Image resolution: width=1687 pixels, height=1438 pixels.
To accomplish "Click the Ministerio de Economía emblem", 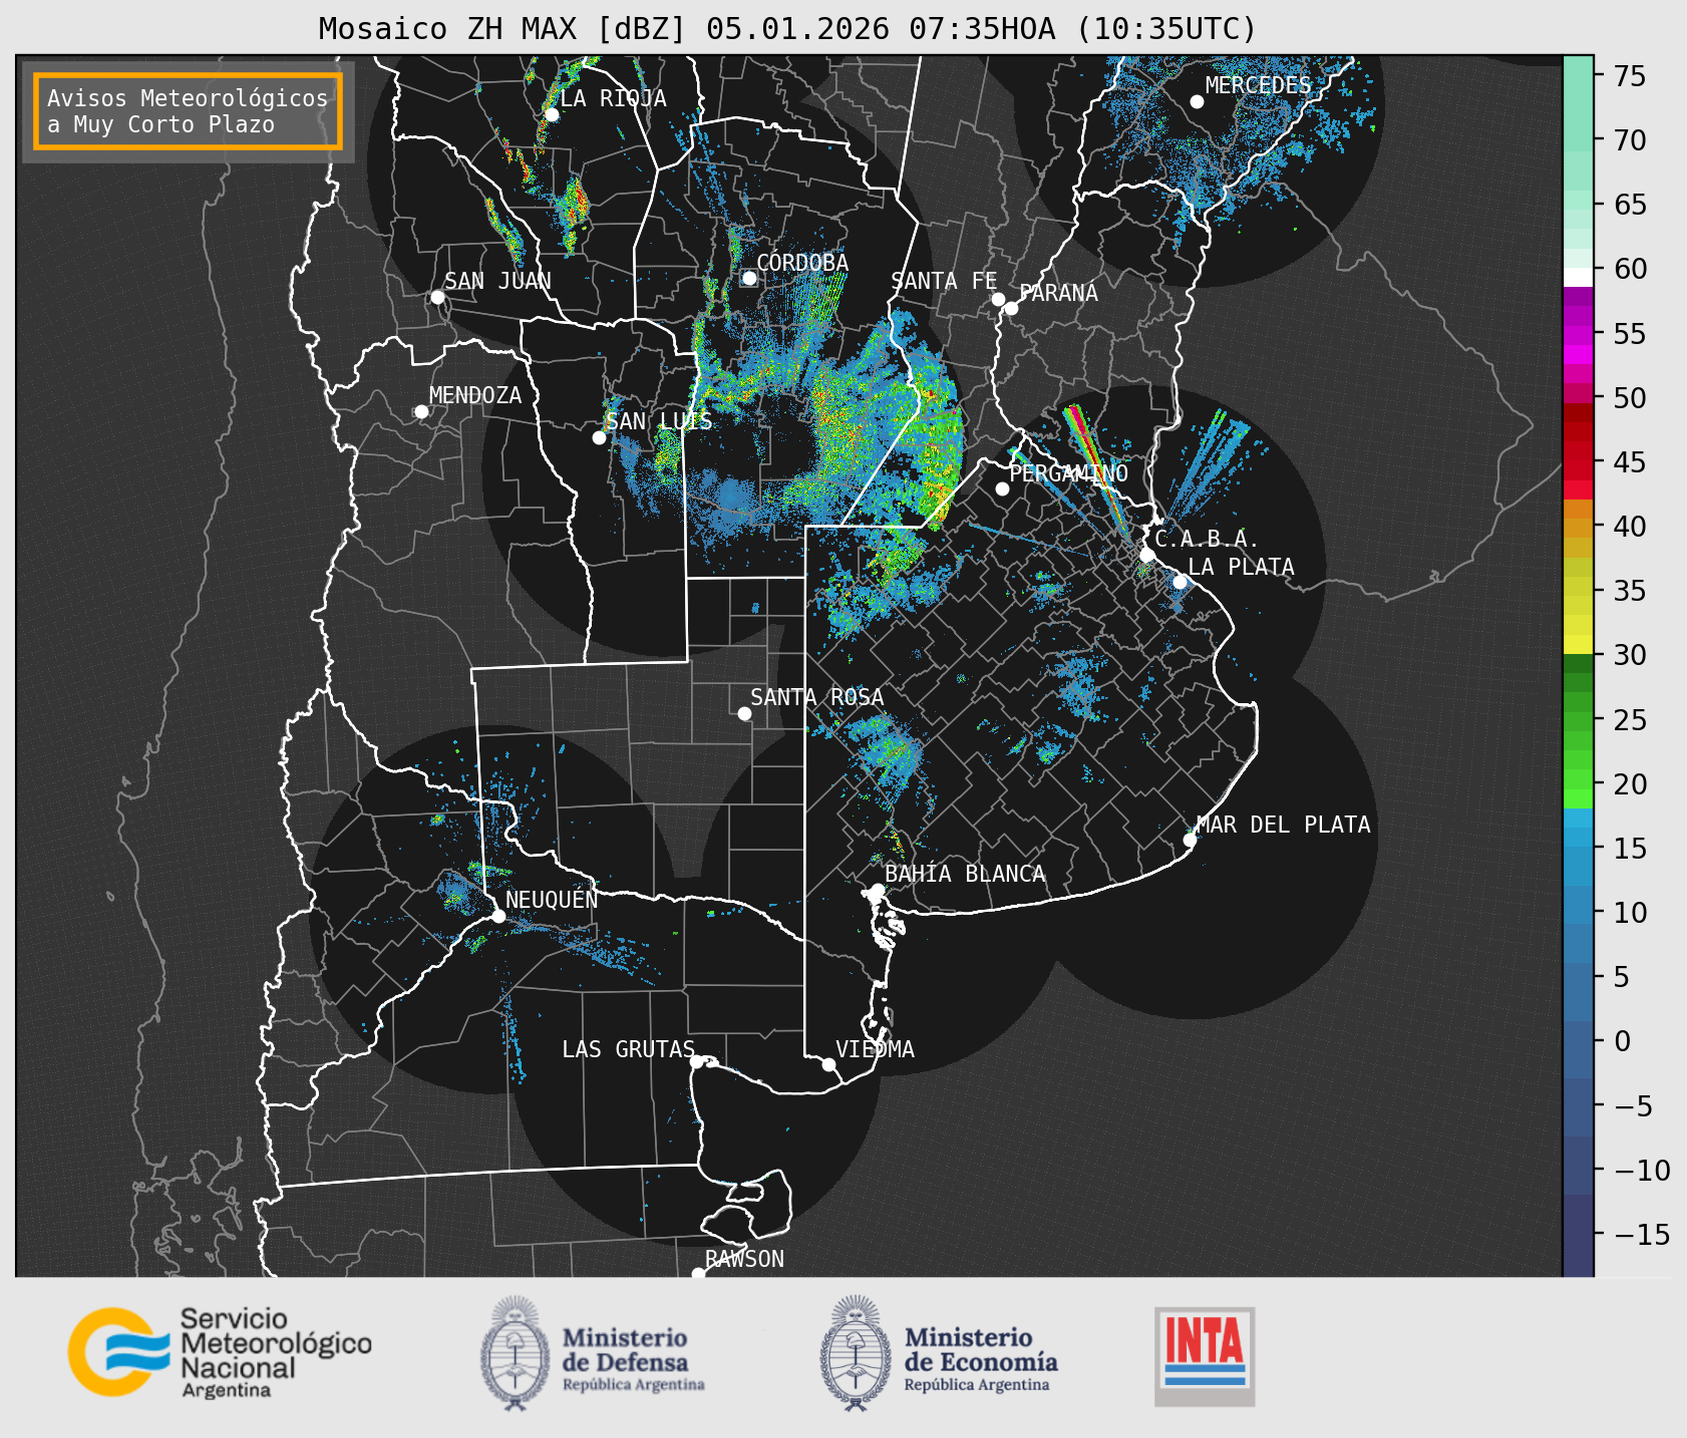I will pos(854,1352).
